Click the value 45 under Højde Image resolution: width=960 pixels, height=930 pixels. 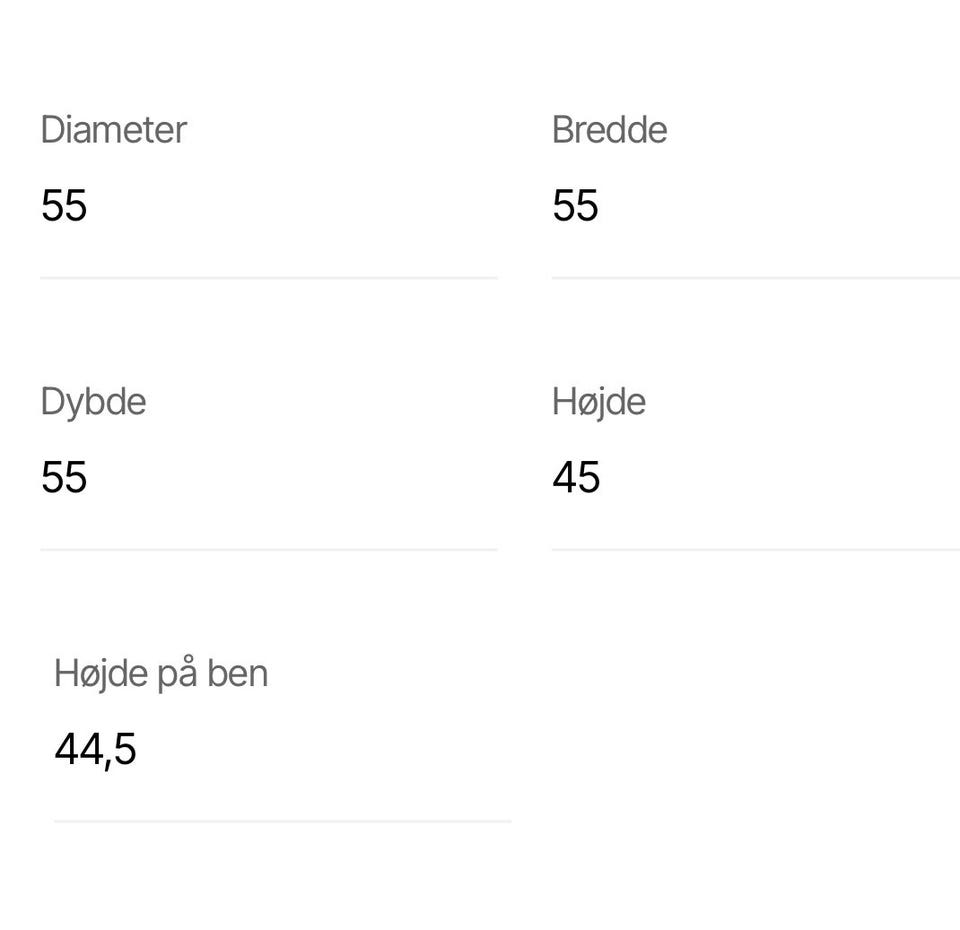tap(576, 478)
